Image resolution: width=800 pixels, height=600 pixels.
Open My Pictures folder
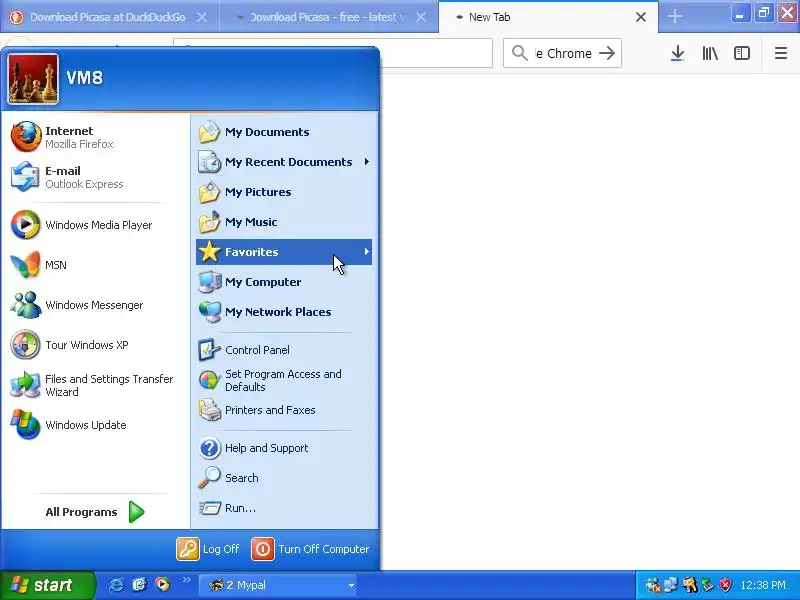(284, 192)
